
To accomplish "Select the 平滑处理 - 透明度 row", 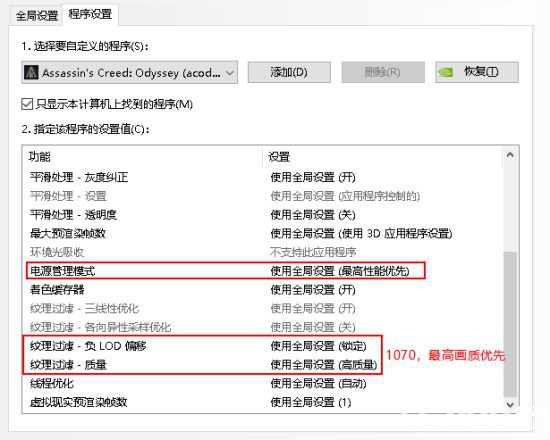I will coord(263,215).
